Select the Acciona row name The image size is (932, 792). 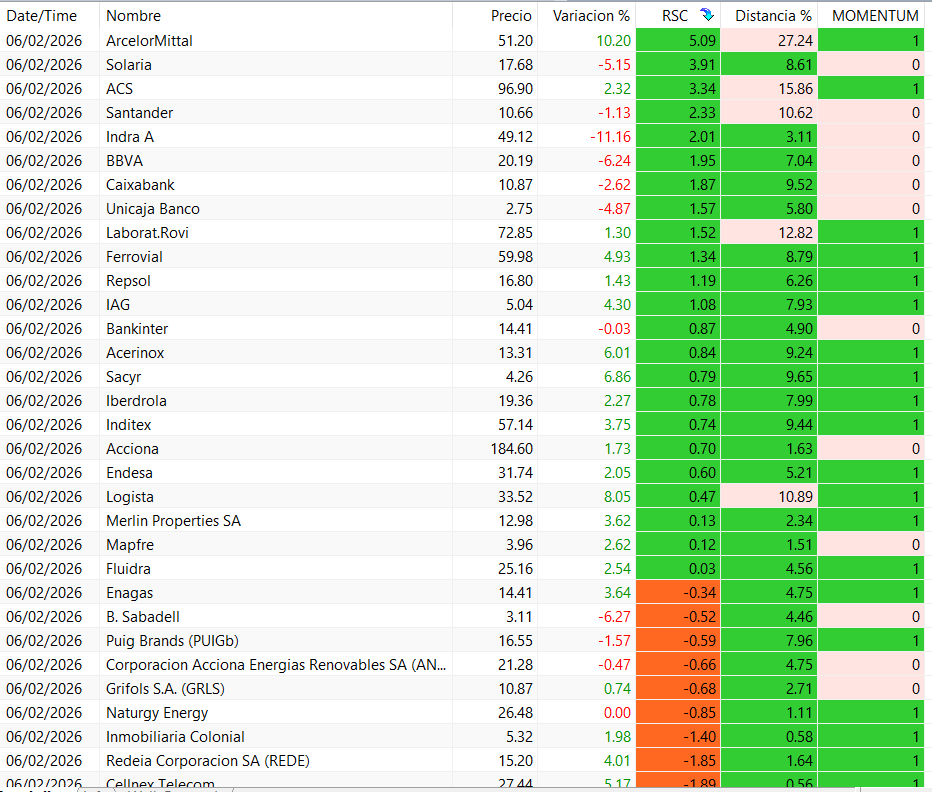pos(133,449)
